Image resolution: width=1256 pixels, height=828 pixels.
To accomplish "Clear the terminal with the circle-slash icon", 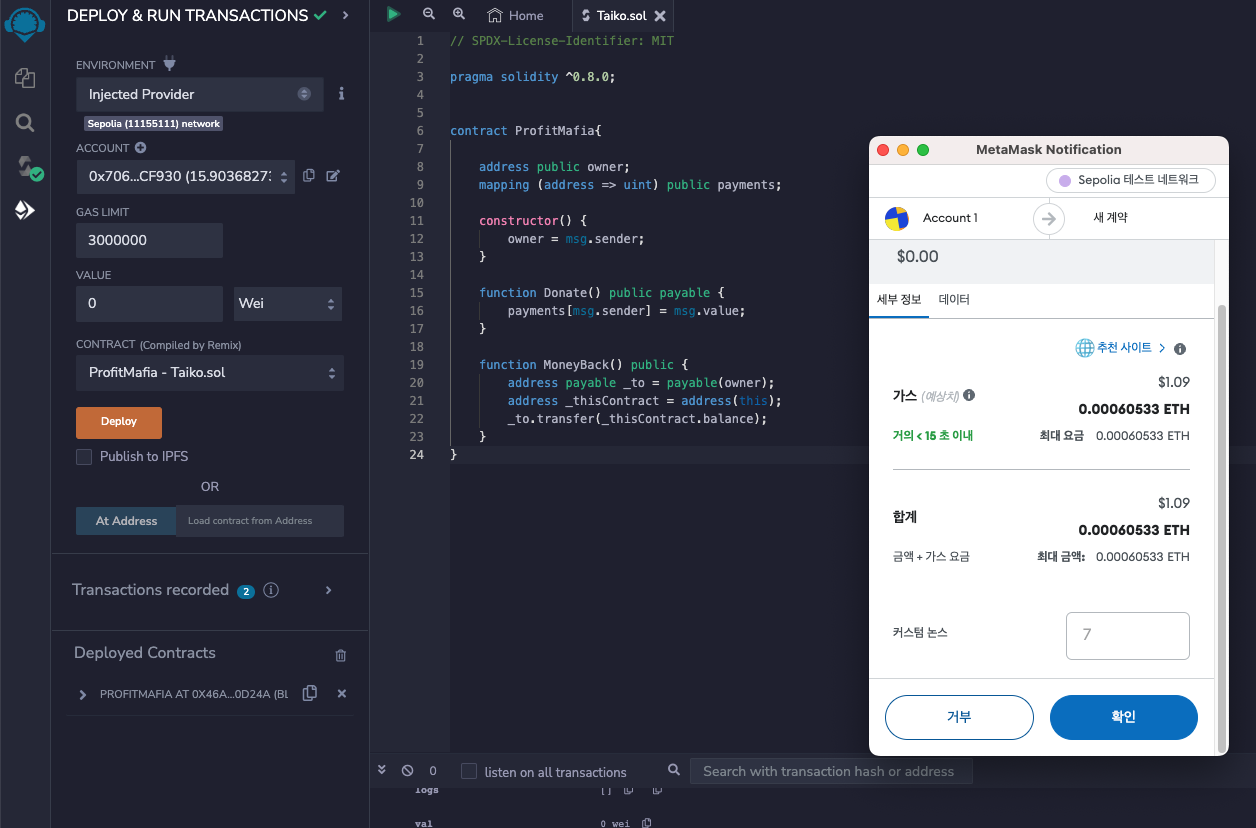I will click(x=407, y=771).
